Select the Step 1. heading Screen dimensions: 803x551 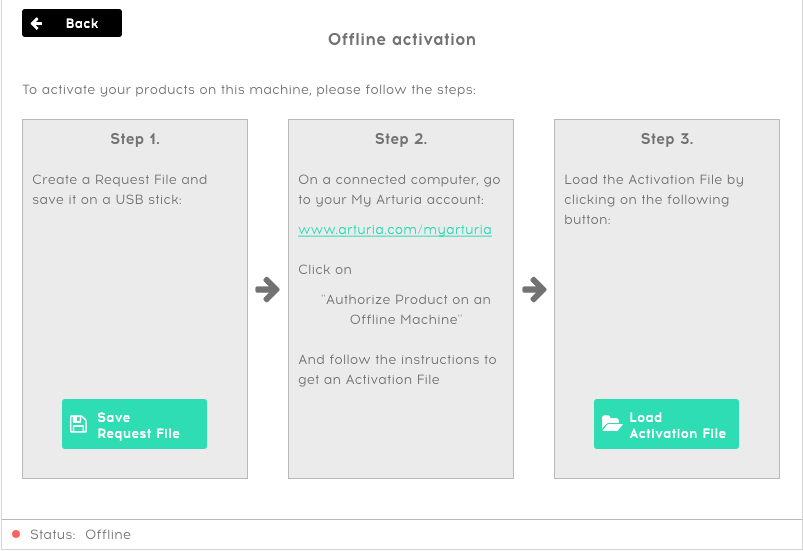pyautogui.click(x=135, y=139)
